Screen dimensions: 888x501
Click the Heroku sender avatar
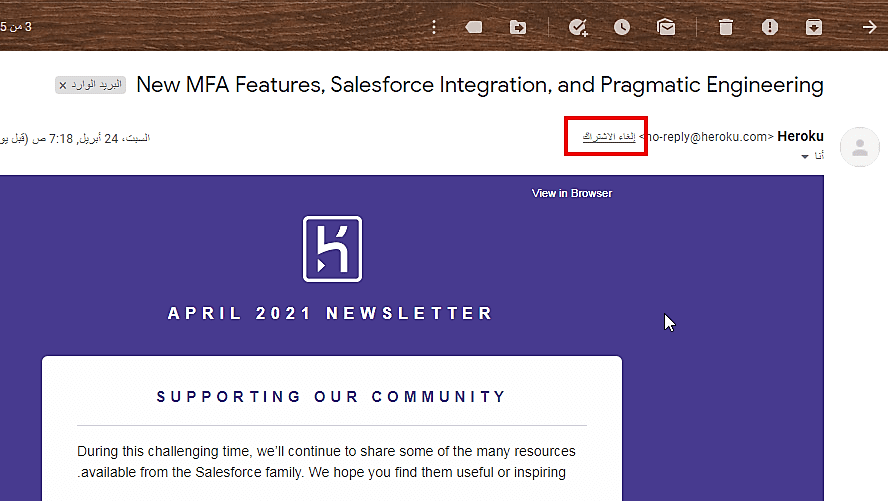point(859,147)
